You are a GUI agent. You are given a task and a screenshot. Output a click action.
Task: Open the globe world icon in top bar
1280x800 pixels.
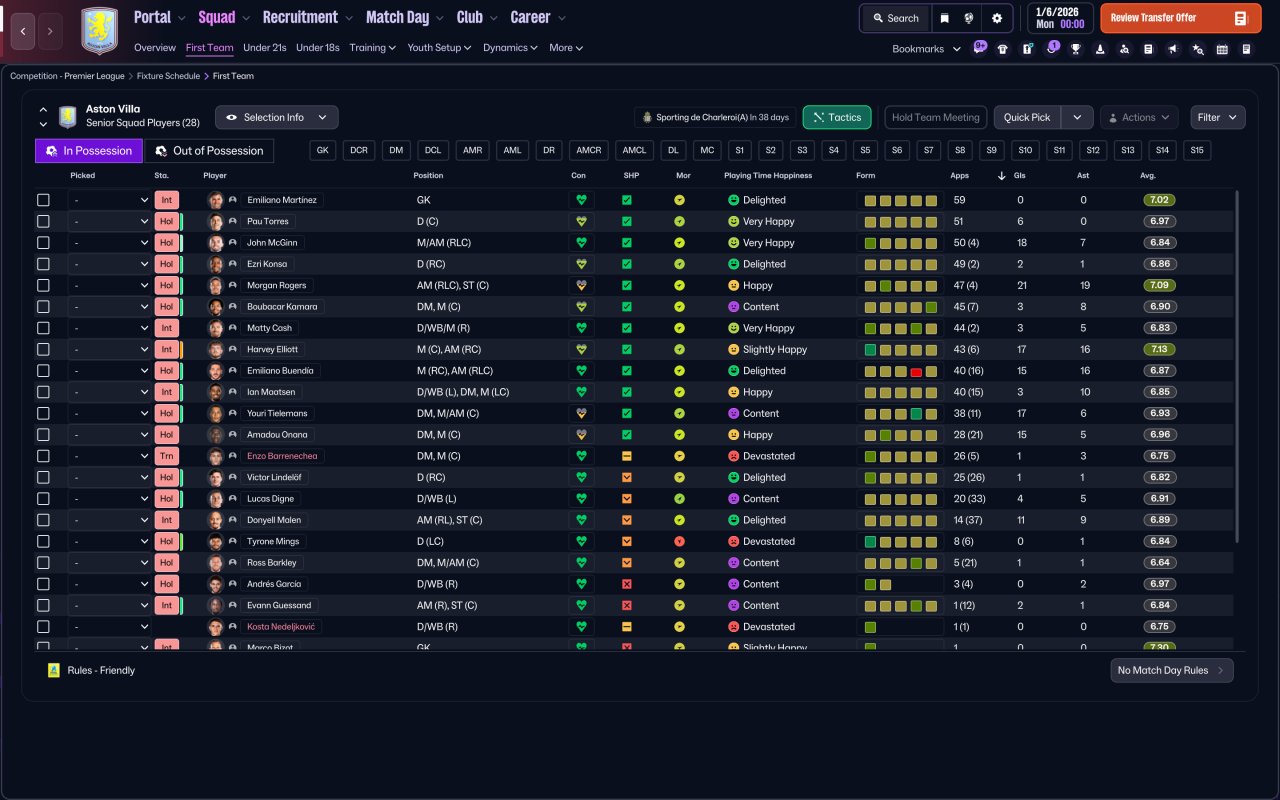[970, 18]
